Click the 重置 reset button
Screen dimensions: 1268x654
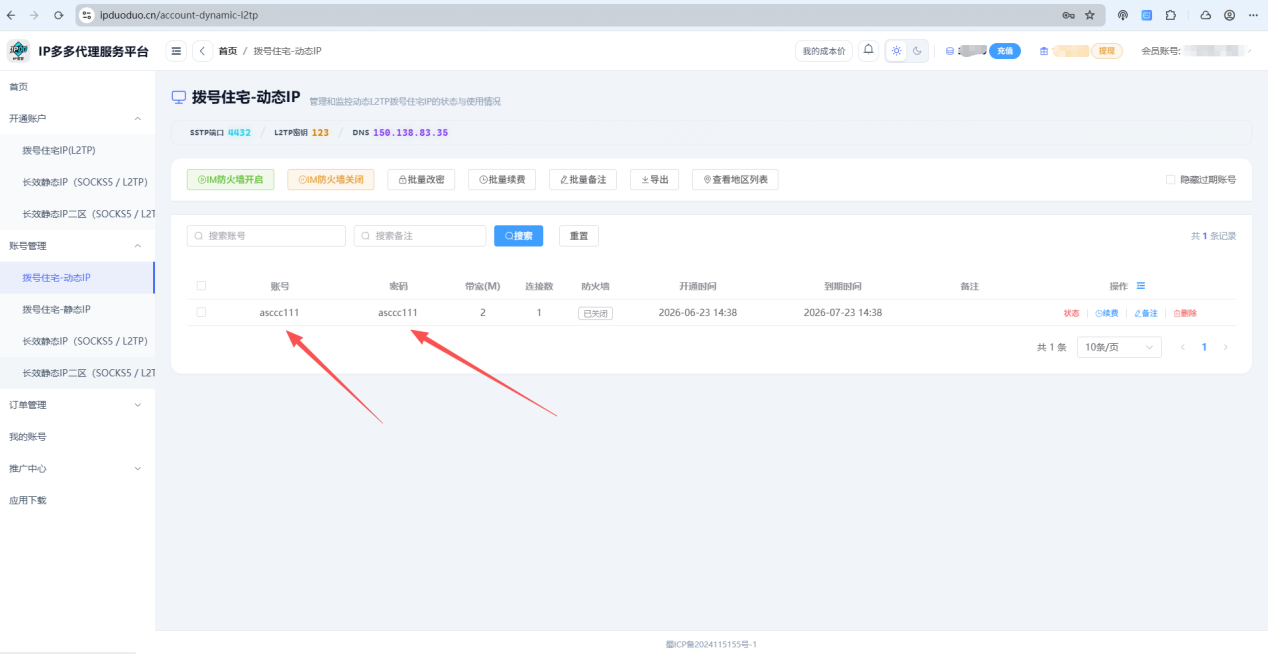(579, 236)
